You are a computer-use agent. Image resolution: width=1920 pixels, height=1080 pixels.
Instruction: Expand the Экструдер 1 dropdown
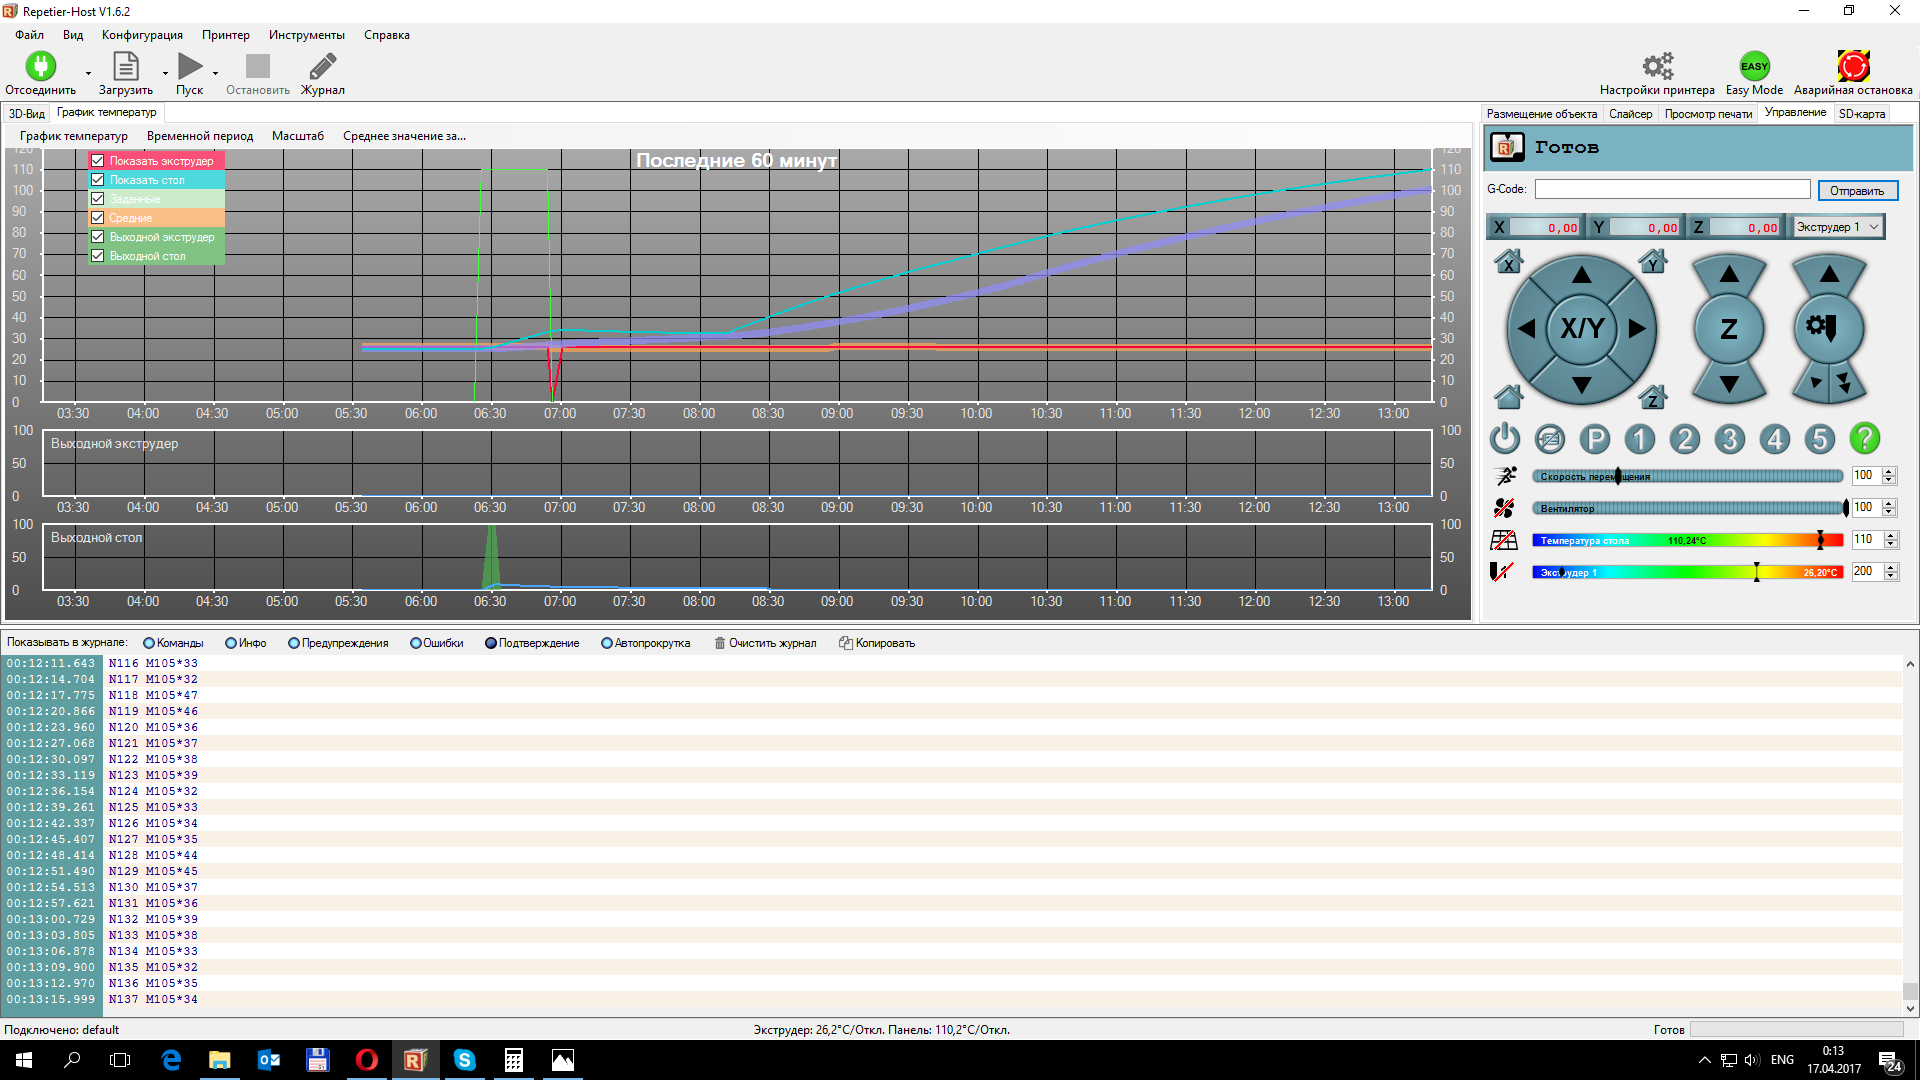click(x=1873, y=227)
